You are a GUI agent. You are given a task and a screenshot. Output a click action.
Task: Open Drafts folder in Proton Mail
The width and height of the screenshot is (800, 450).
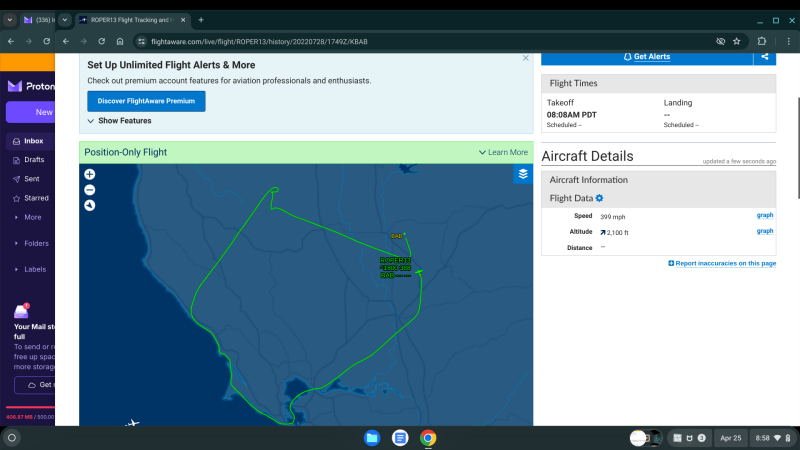tap(31, 160)
